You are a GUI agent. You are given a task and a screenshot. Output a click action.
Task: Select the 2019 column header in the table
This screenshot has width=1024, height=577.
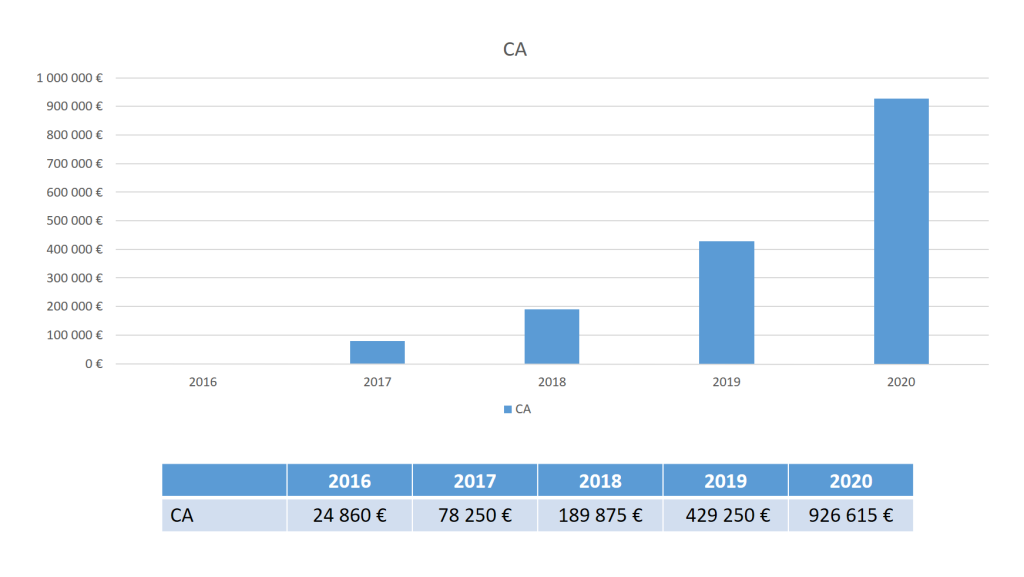726,480
